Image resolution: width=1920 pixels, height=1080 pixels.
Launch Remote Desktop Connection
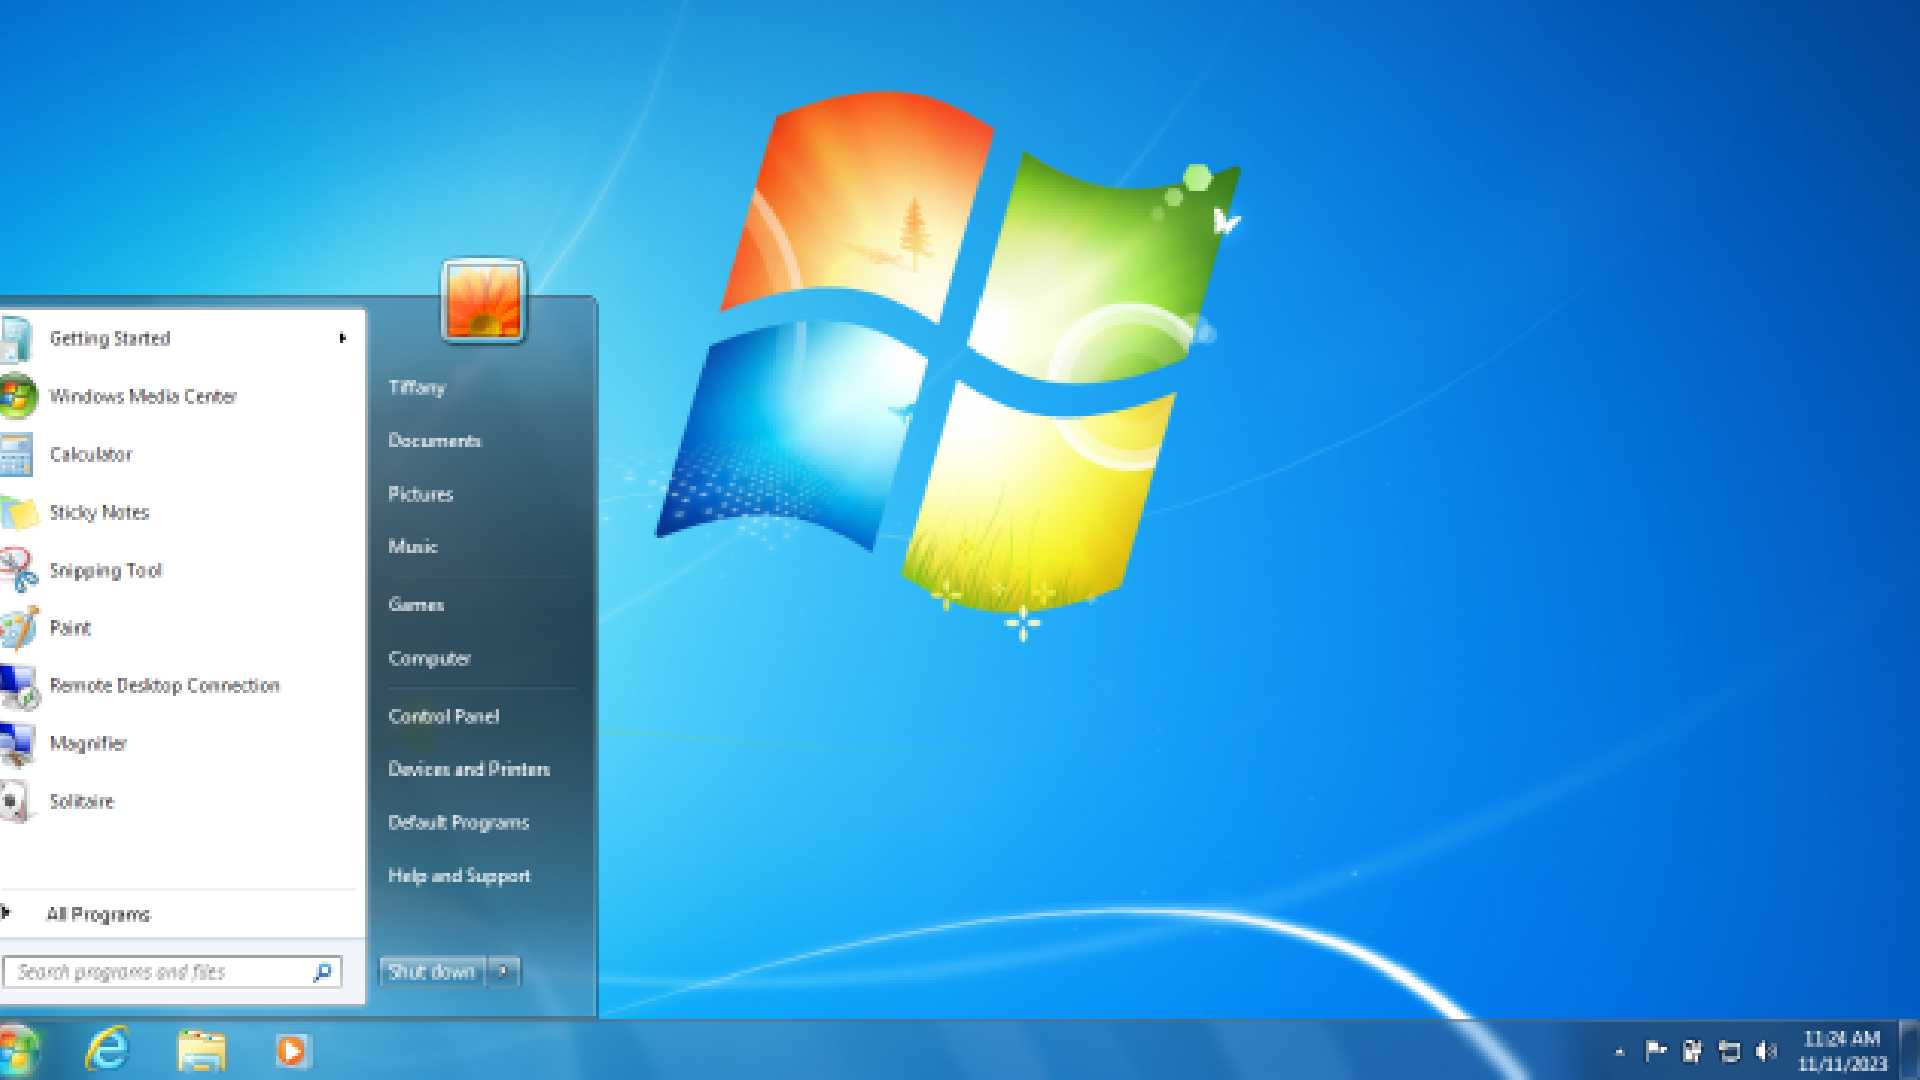pyautogui.click(x=165, y=686)
